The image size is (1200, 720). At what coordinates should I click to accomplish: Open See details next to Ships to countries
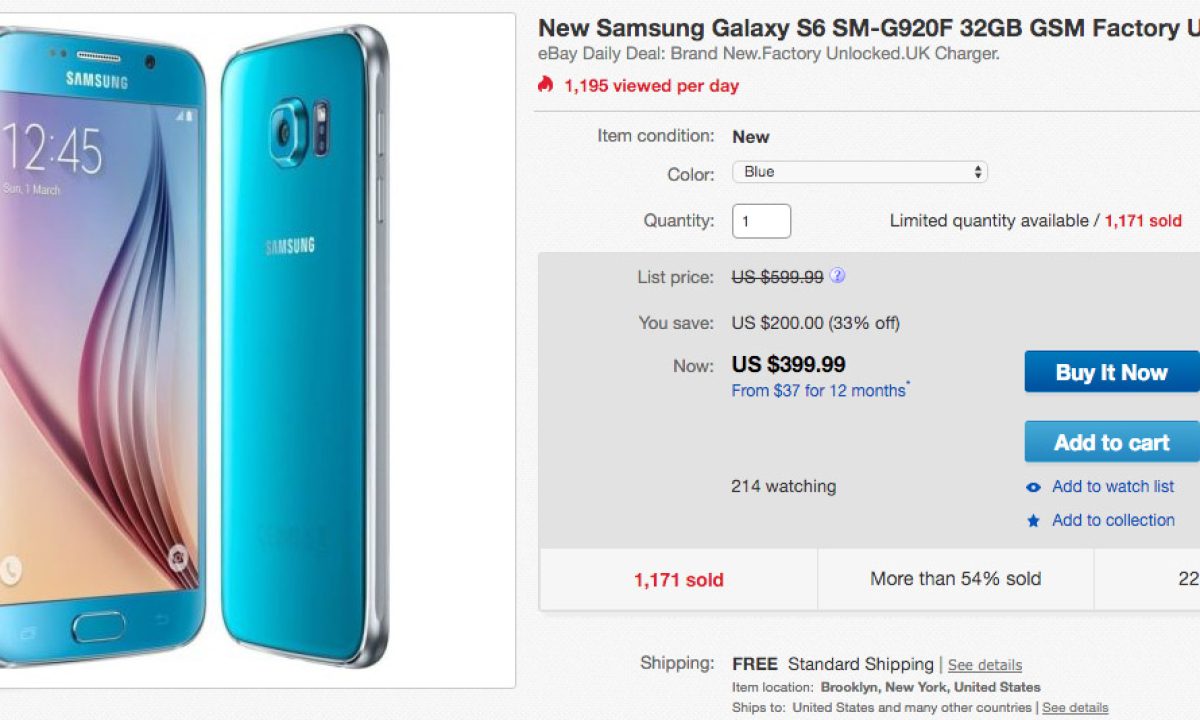pyautogui.click(x=1075, y=707)
